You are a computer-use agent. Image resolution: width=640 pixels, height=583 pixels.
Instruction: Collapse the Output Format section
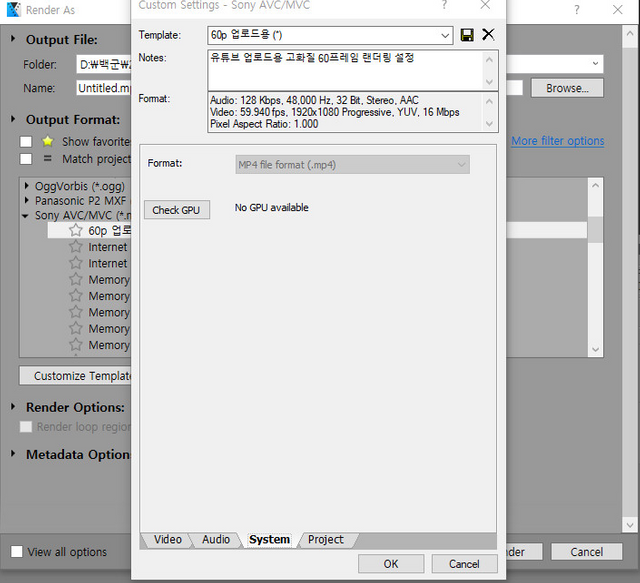click(13, 119)
